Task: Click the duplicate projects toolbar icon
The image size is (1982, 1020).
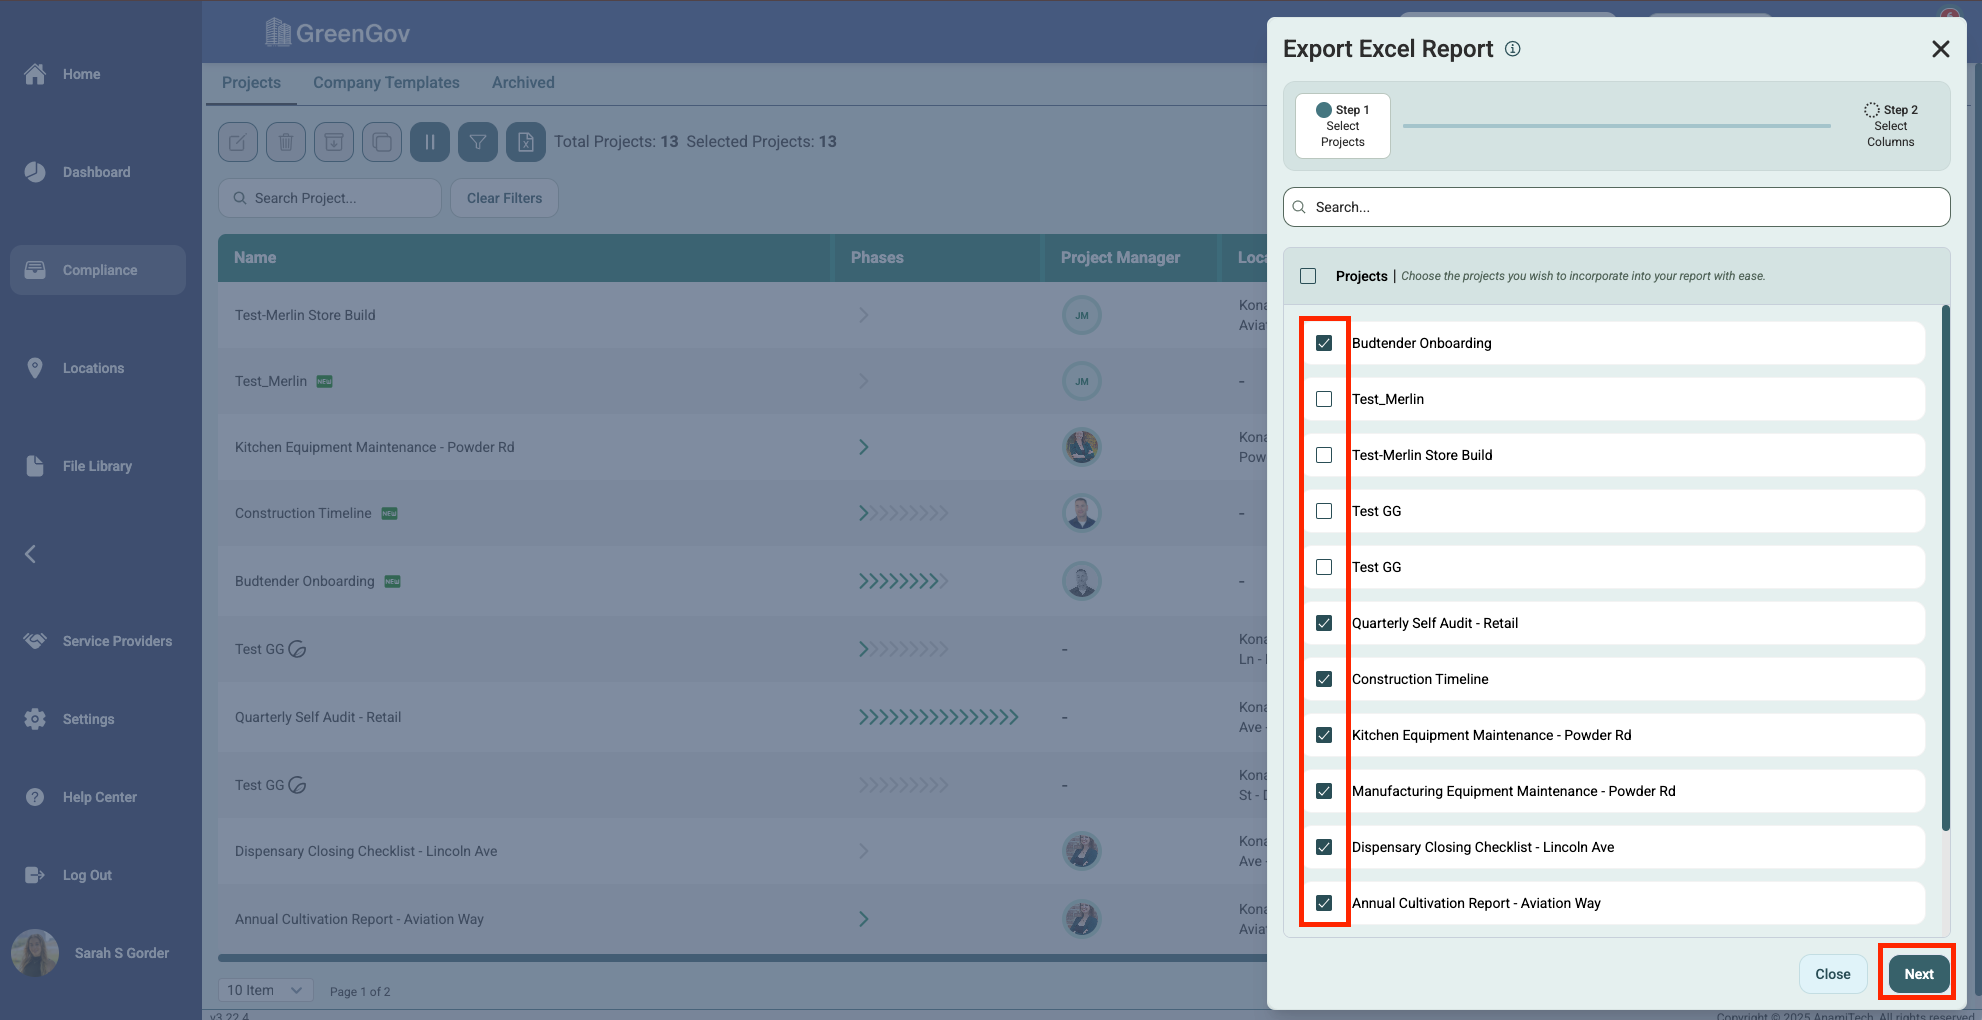Action: coord(382,142)
